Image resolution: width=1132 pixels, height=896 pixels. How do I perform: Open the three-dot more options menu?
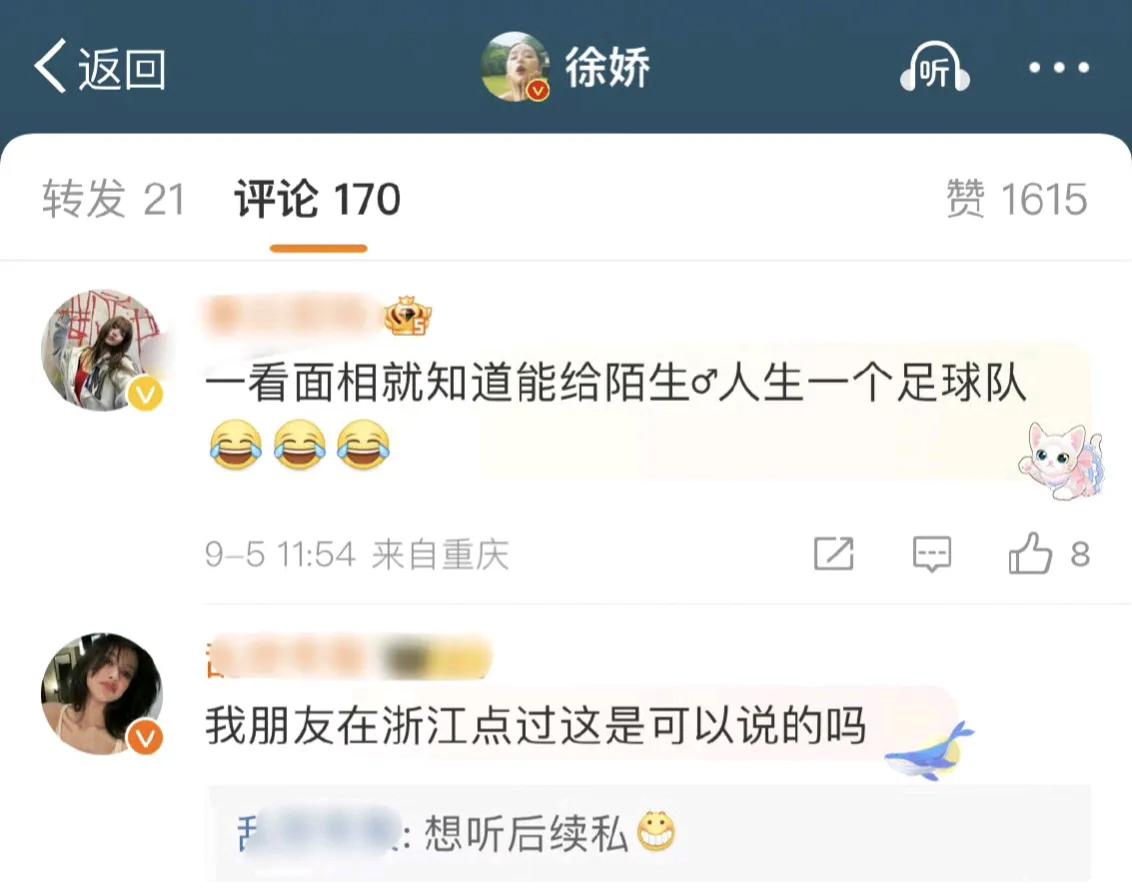coord(1058,68)
